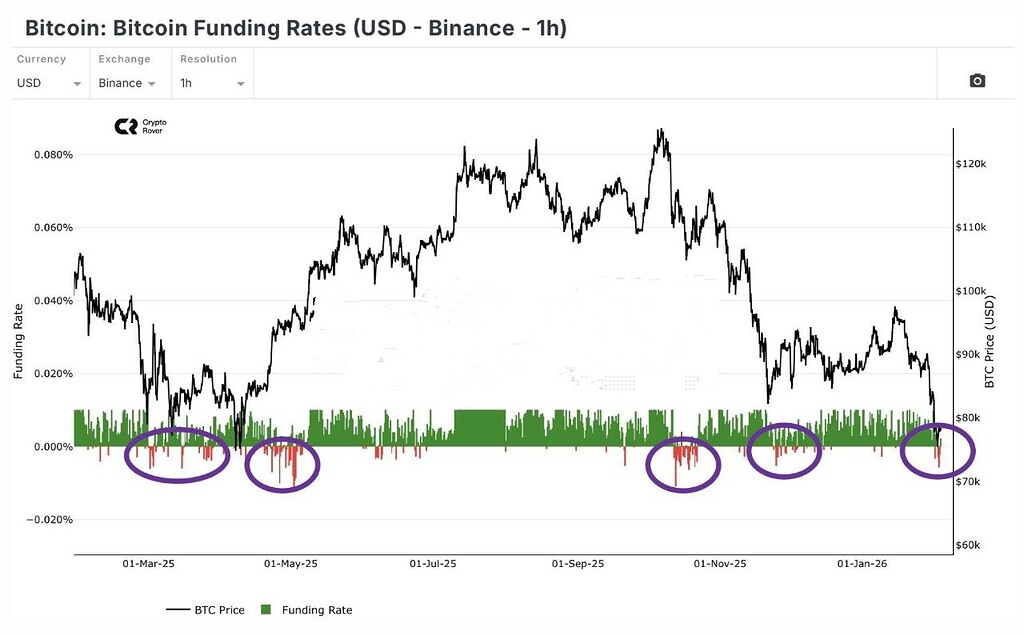1024x635 pixels.
Task: Click the $120k price axis label
Action: 971,163
